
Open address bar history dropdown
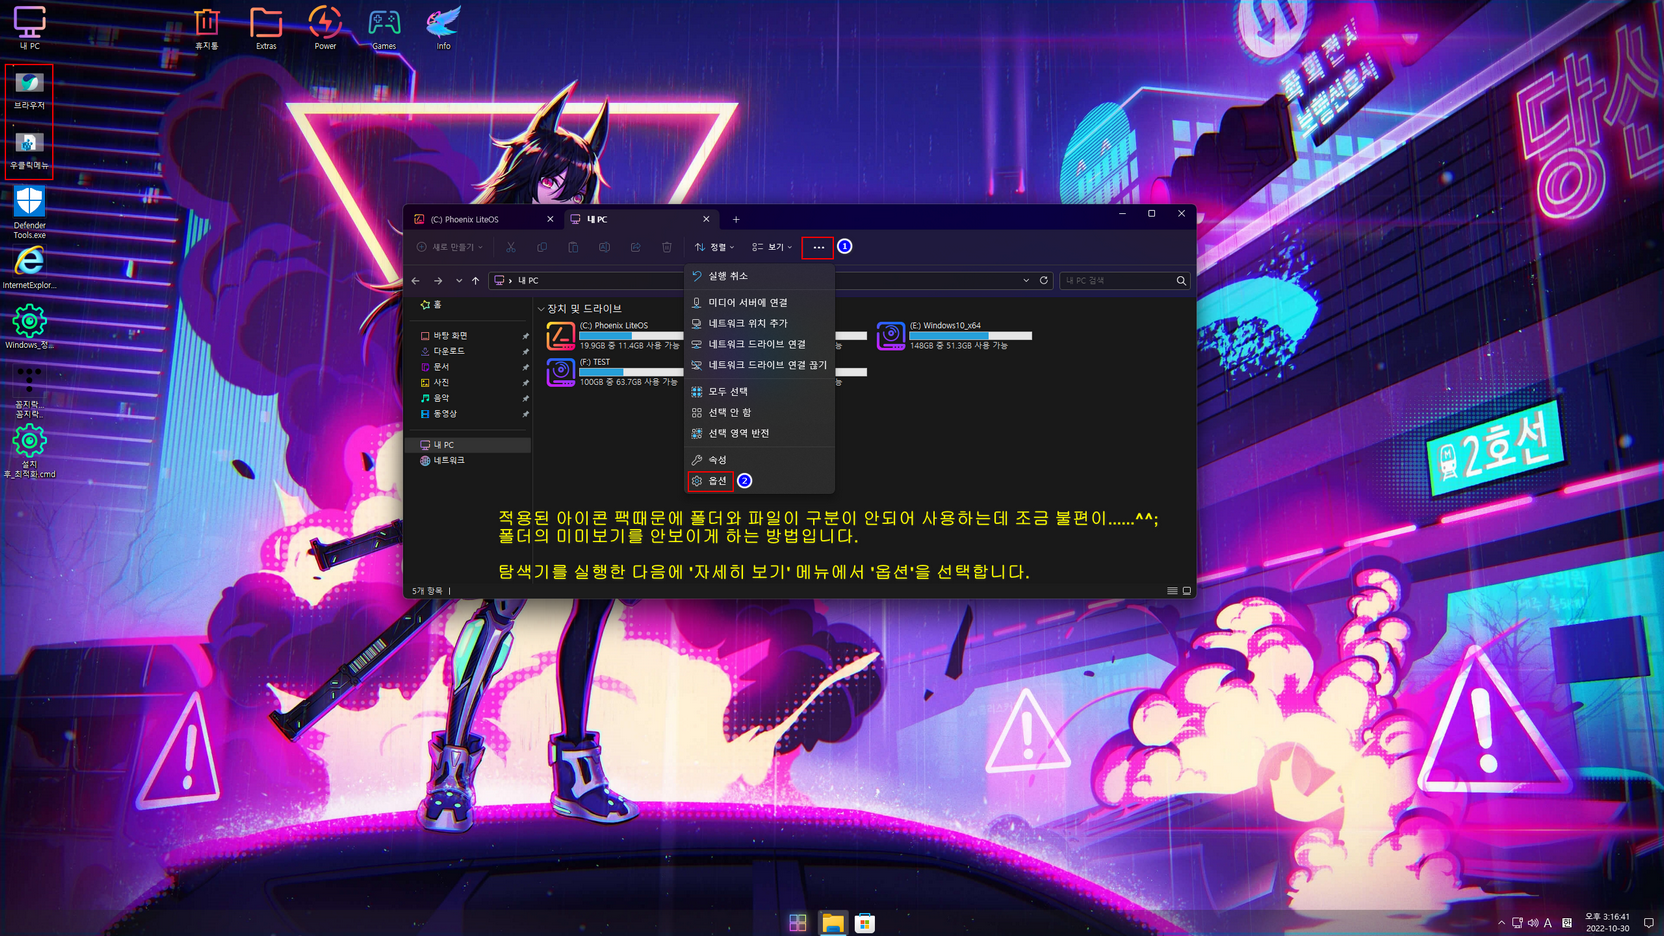click(1026, 281)
